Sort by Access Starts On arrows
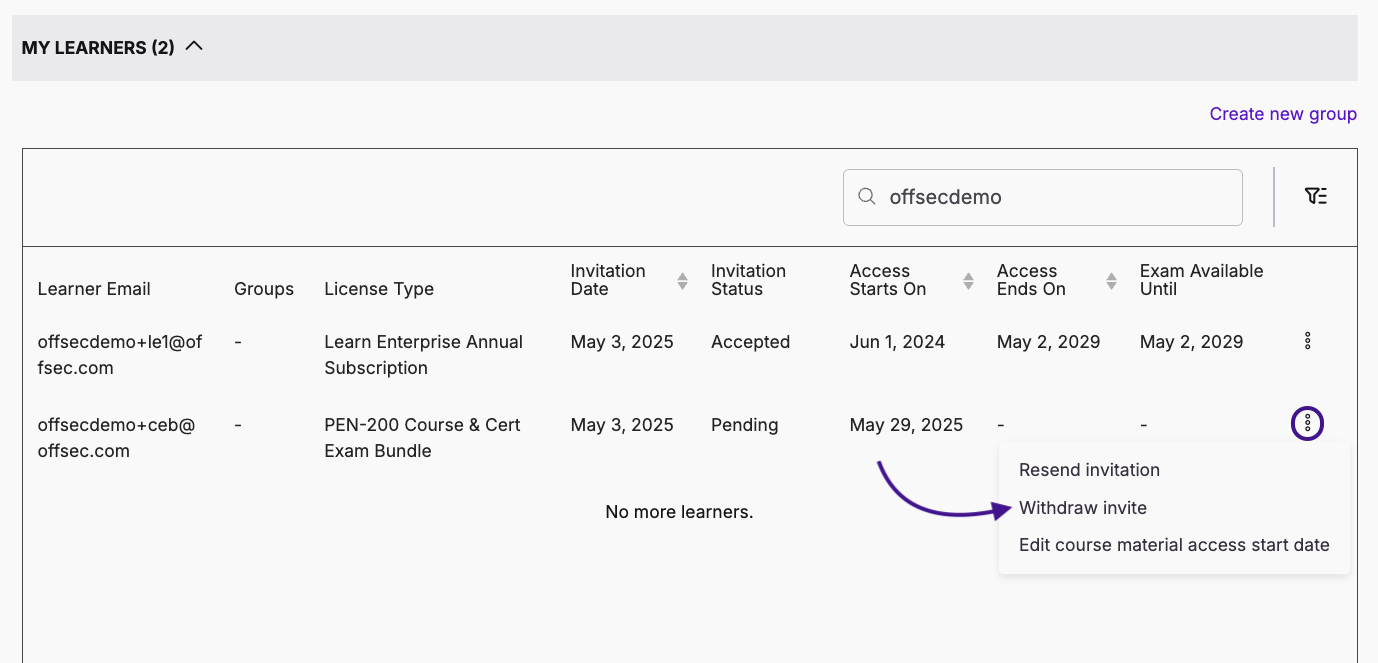The width and height of the screenshot is (1378, 663). [968, 281]
